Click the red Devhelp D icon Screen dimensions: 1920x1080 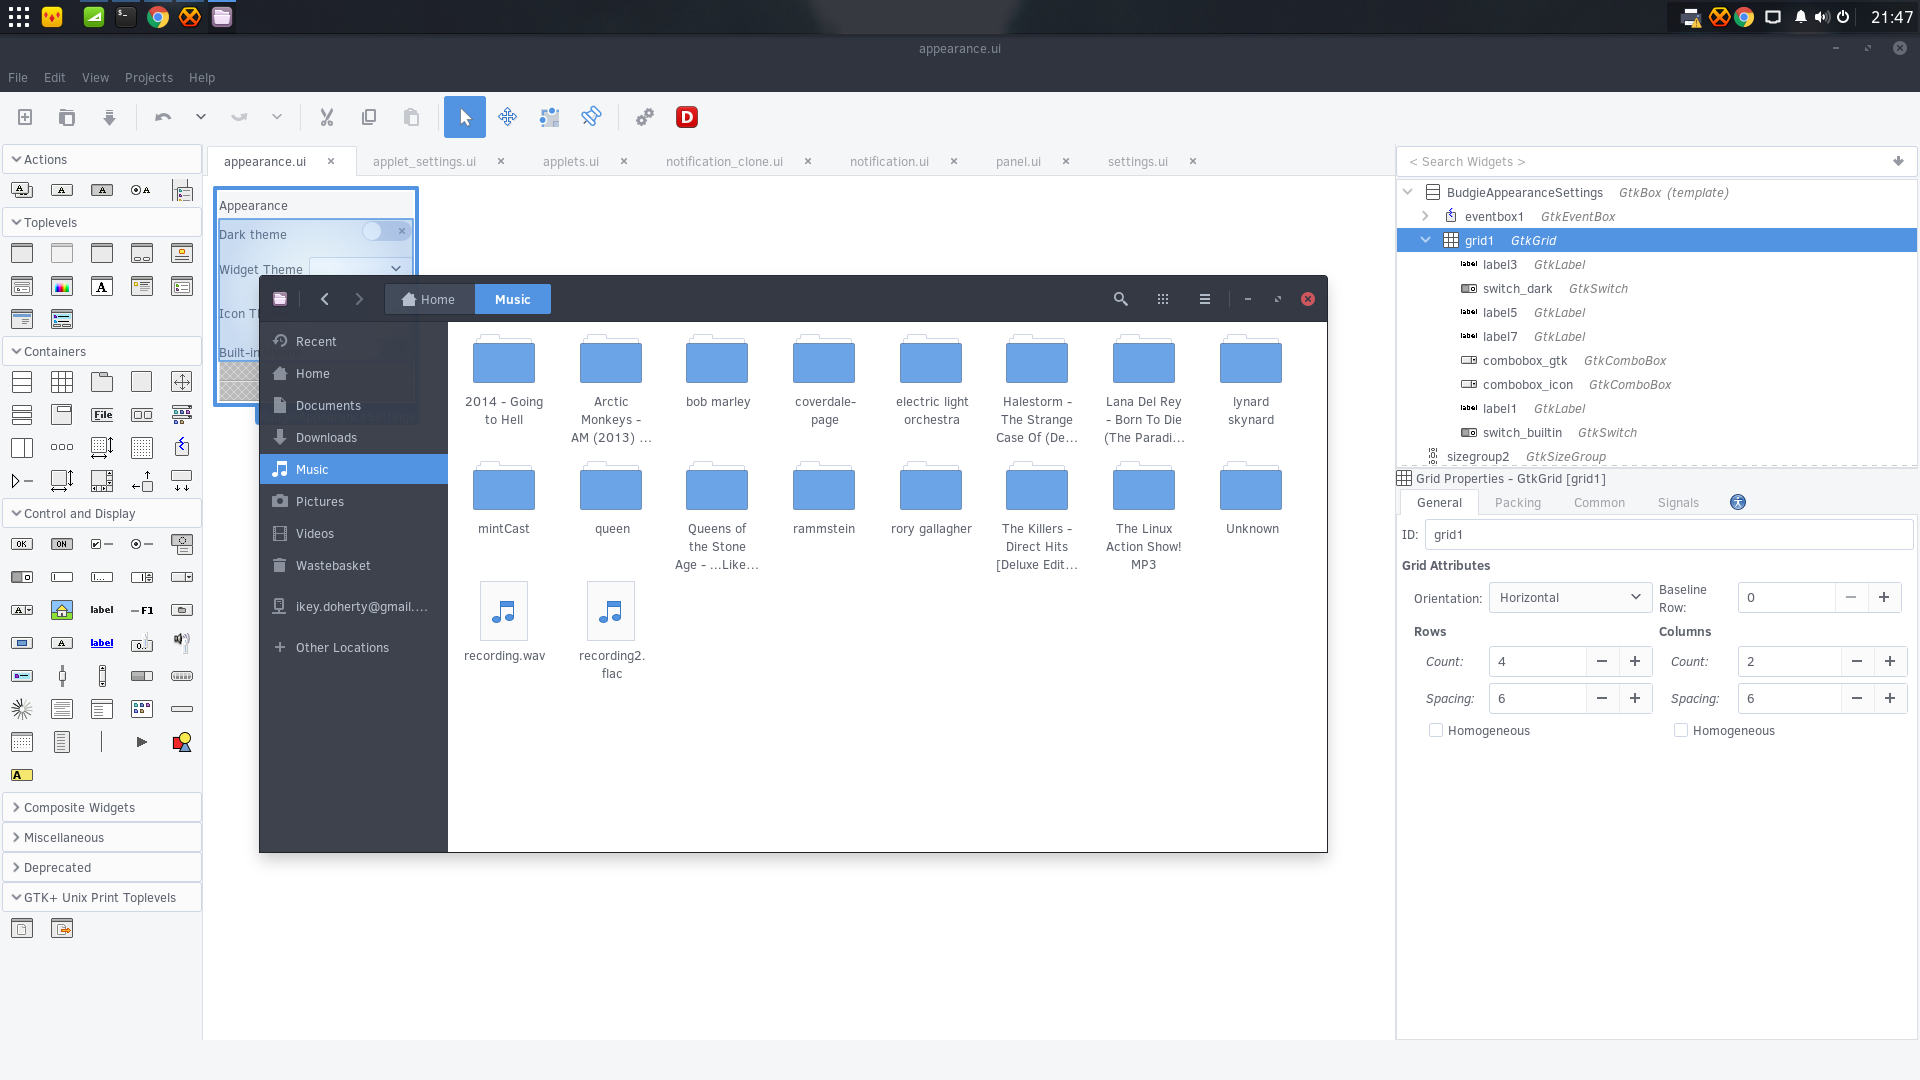pos(687,118)
